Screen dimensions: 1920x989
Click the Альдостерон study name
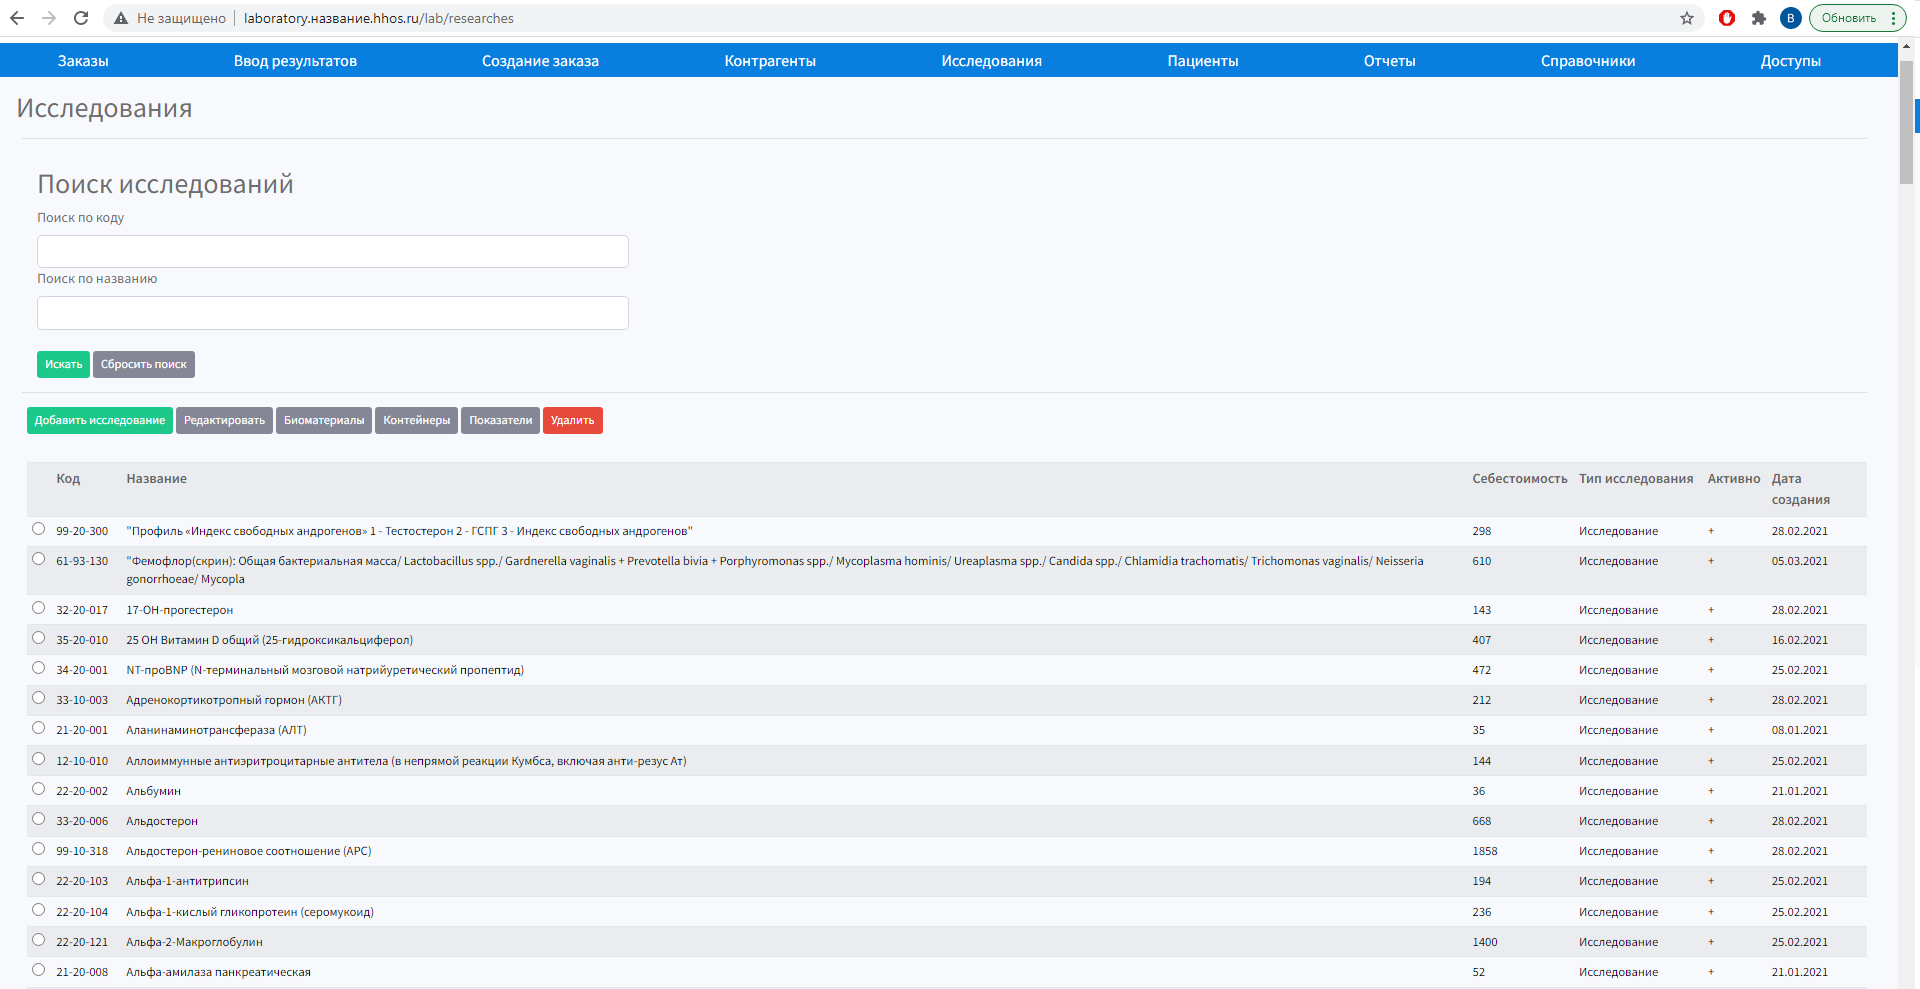point(162,821)
